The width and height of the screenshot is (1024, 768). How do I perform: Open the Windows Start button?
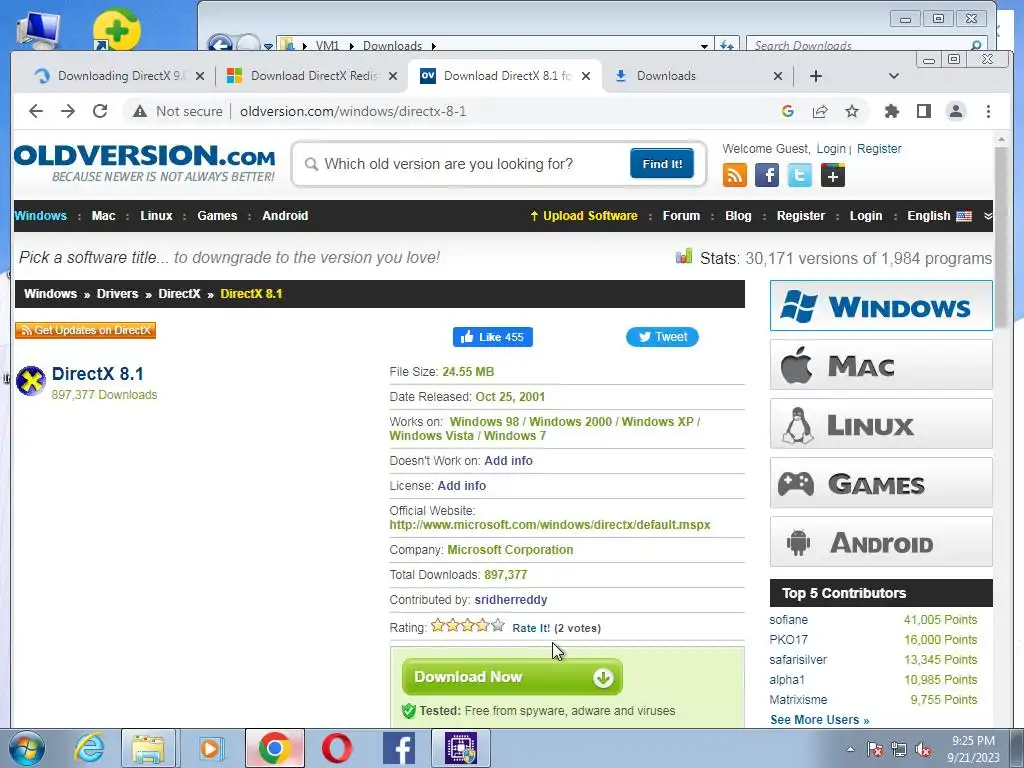(x=27, y=748)
